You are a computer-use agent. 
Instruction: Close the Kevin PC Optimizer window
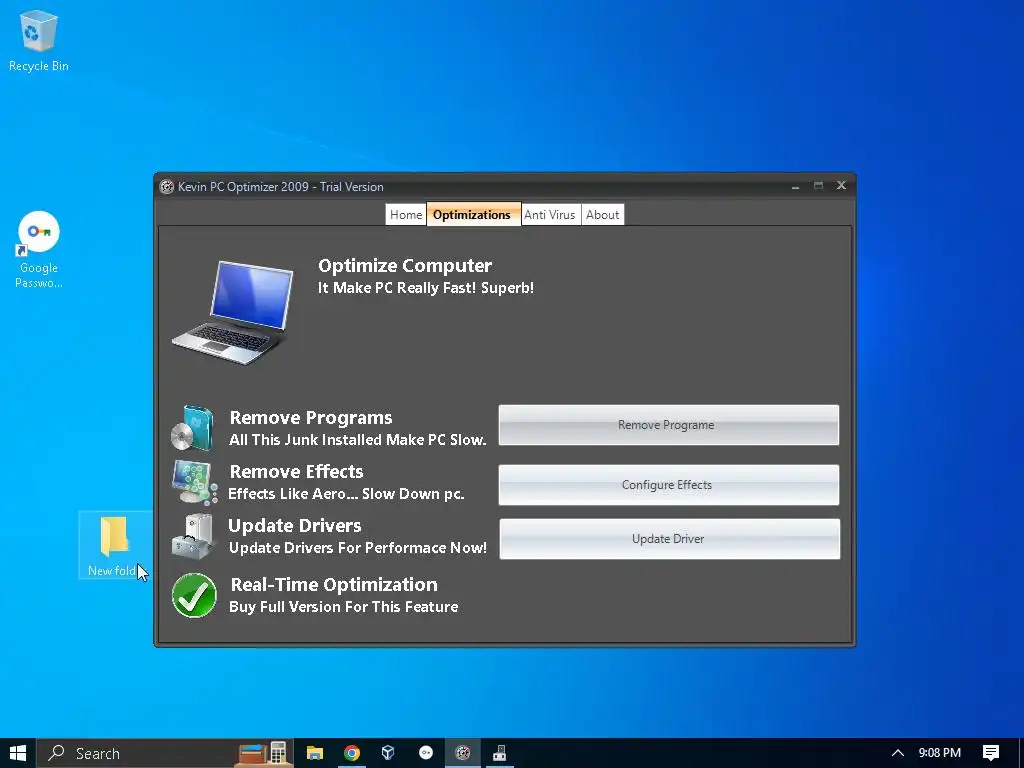(842, 185)
